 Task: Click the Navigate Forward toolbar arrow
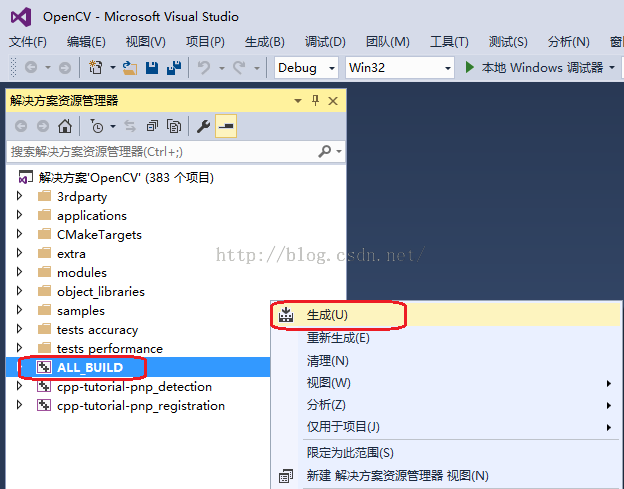coord(65,68)
